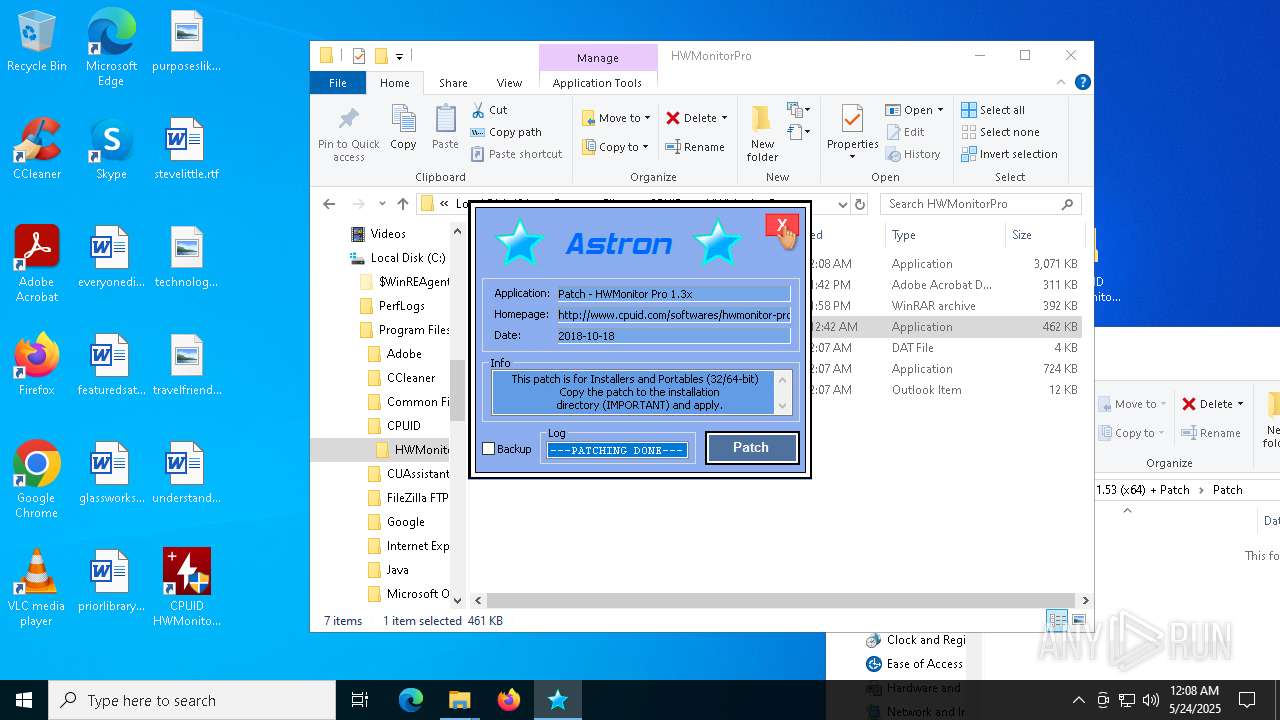1280x720 pixels.
Task: Click the Windows Start button
Action: (24, 700)
